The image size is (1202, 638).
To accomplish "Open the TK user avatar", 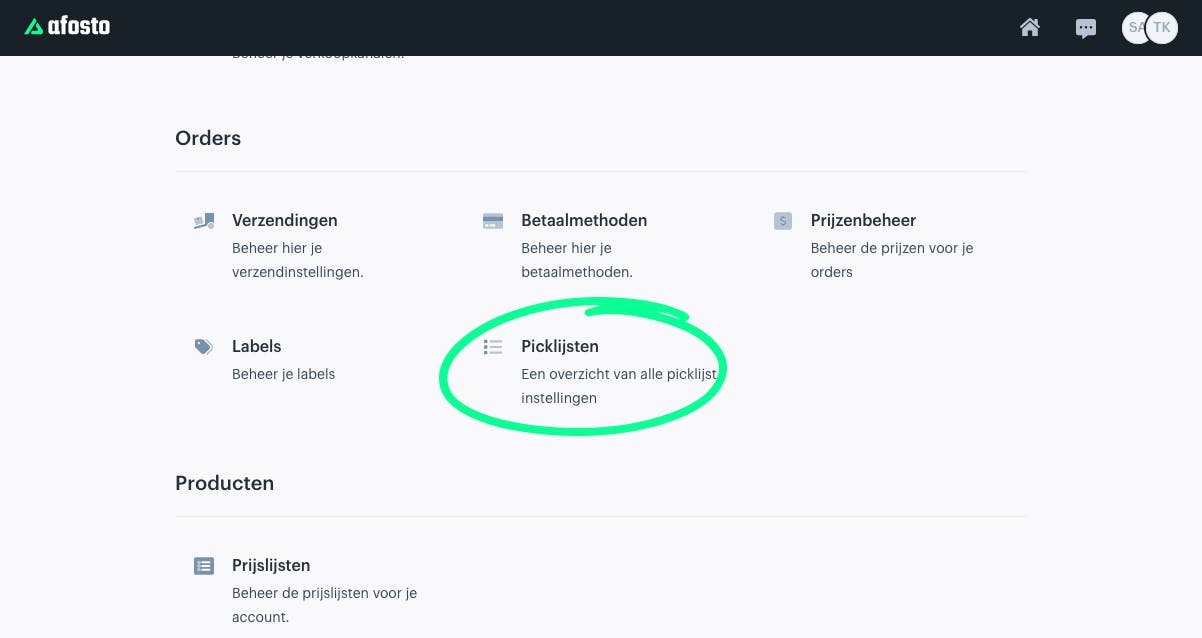I will coord(1162,28).
